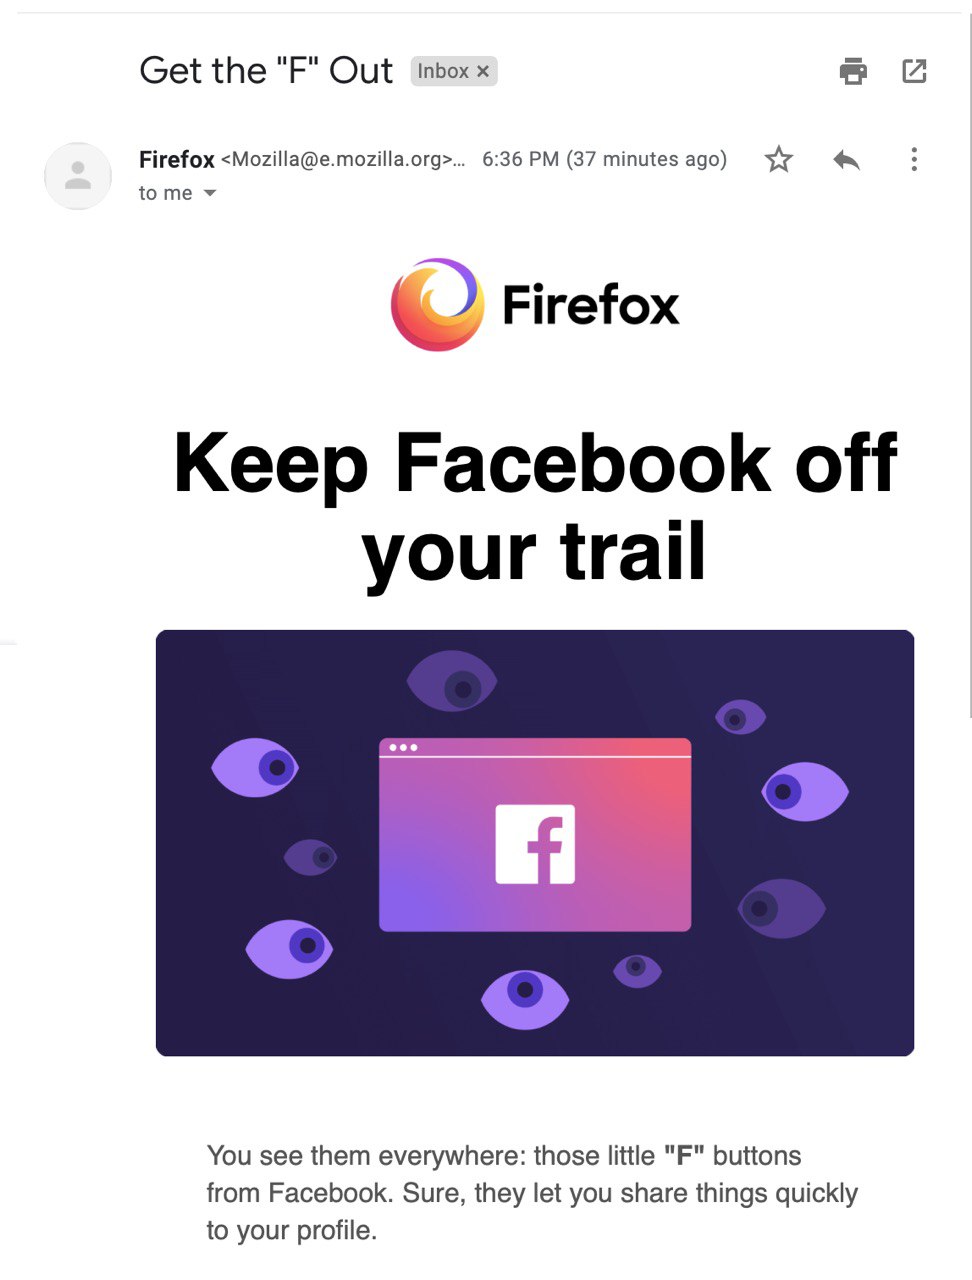Image resolution: width=972 pixels, height=1280 pixels.
Task: Click the headline Keep Facebook off your trail
Action: (x=535, y=507)
